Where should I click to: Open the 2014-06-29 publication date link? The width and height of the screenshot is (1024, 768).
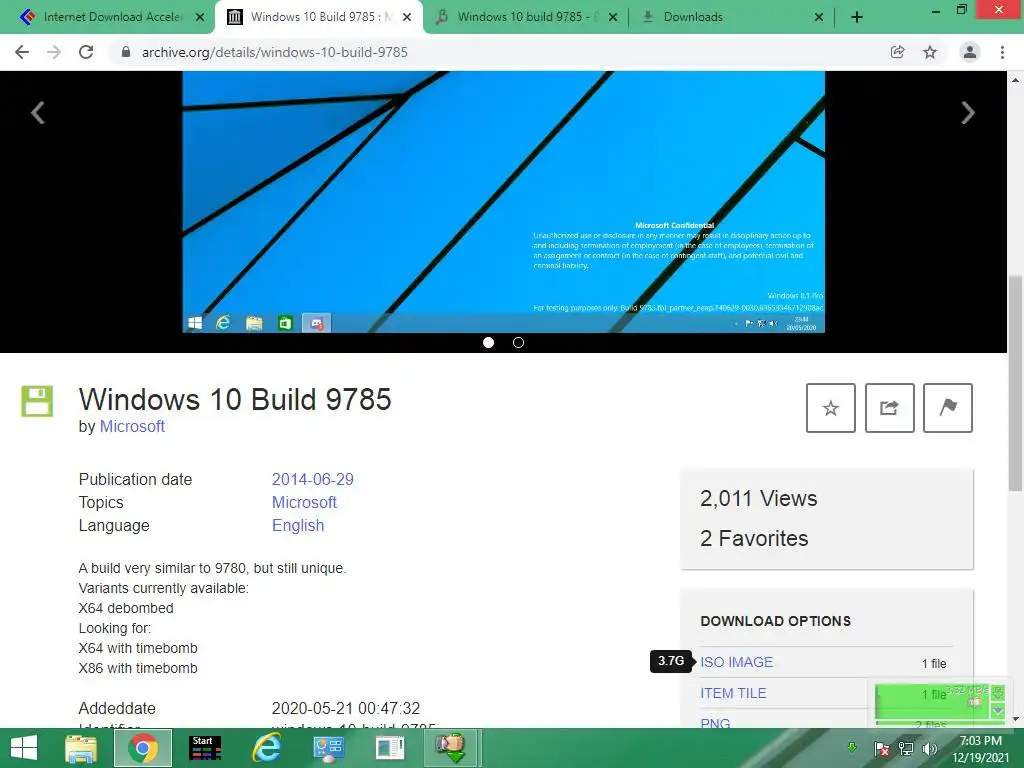click(x=313, y=479)
